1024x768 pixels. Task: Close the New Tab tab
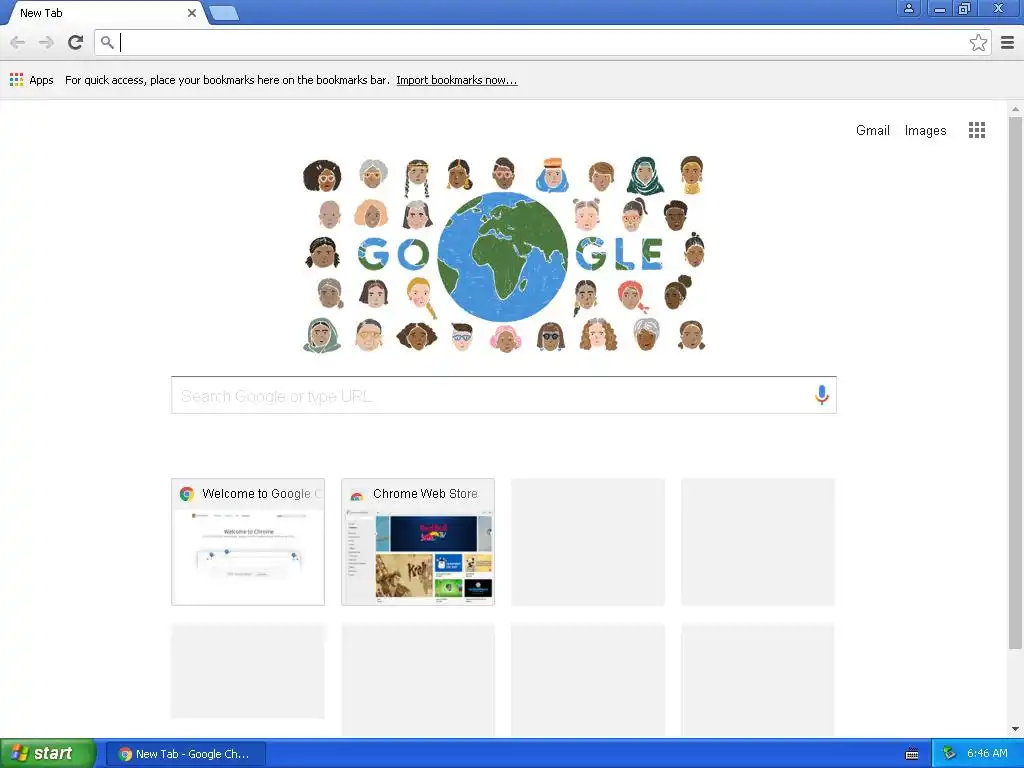tap(191, 12)
